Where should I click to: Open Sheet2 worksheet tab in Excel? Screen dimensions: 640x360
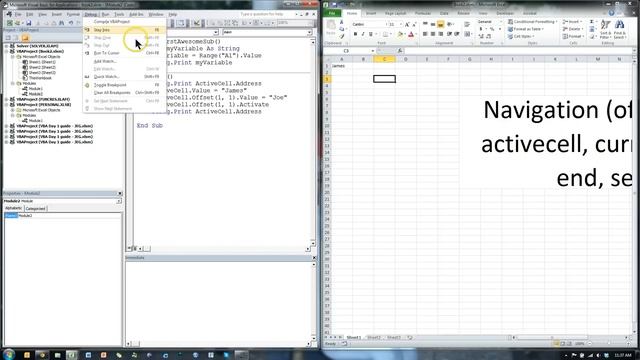click(374, 338)
